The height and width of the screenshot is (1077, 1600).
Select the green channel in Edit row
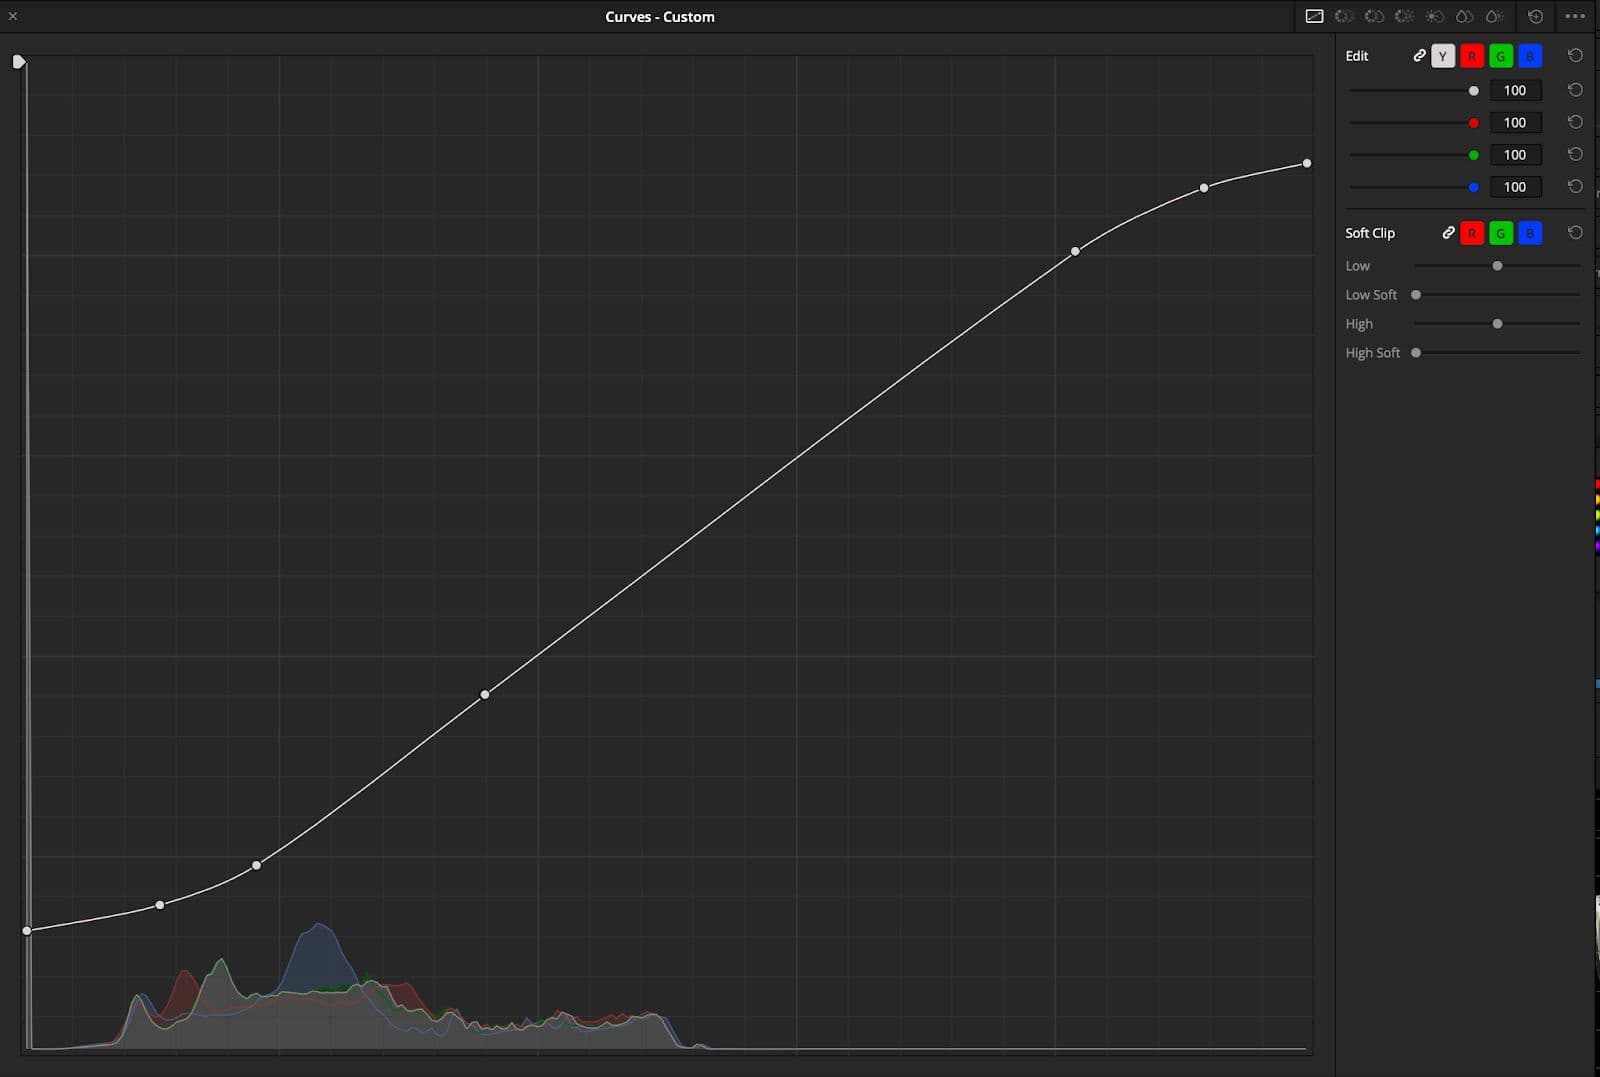pos(1501,56)
